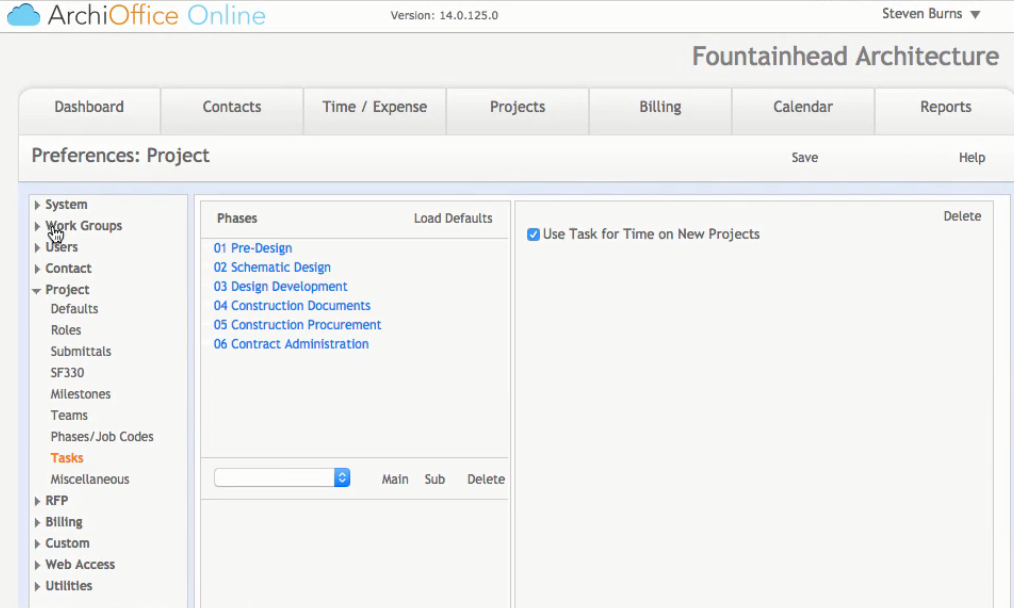Image resolution: width=1014 pixels, height=608 pixels.
Task: Open Phases/Job Codes preferences
Action: pos(102,437)
